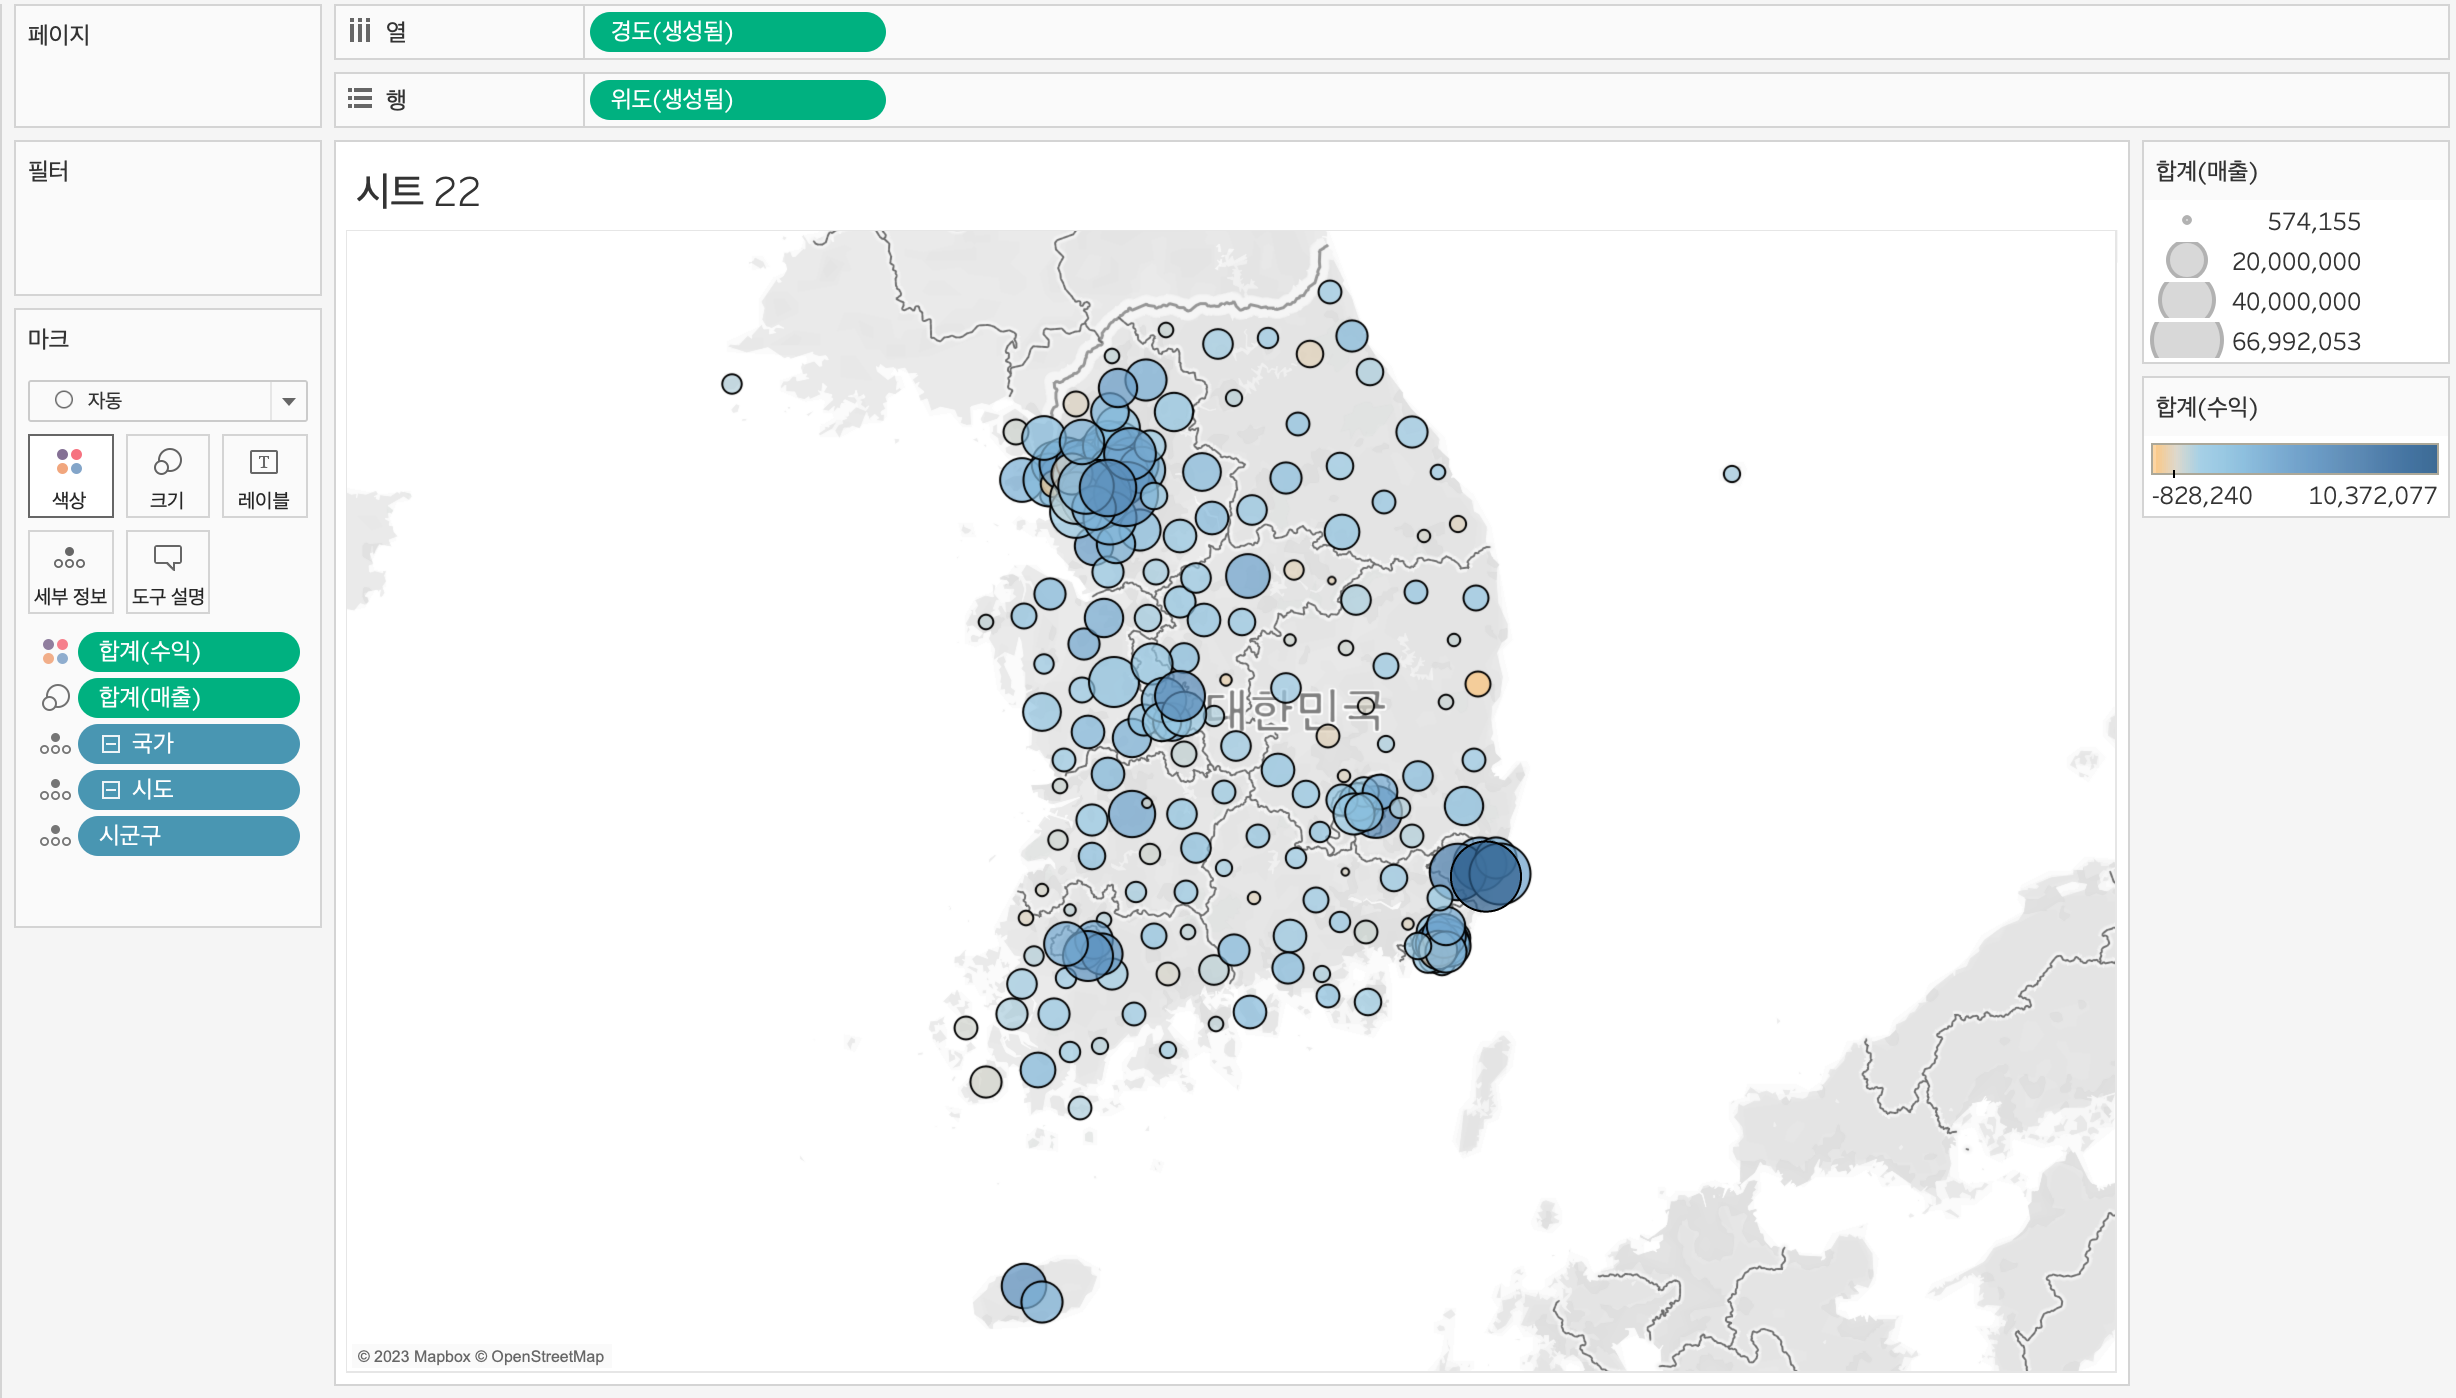Screen dimensions: 2456x1398
Task: Click color dots icon beside 합계(수익) pill
Action: pyautogui.click(x=55, y=652)
